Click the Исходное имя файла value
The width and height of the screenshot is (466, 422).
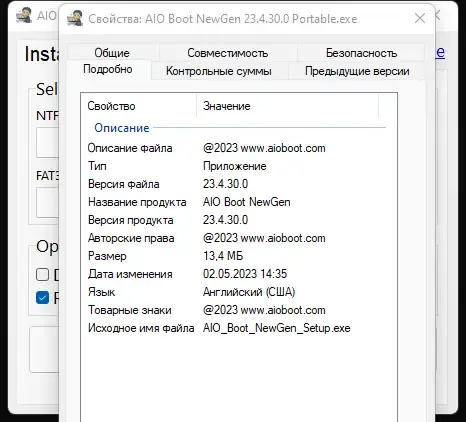point(277,328)
